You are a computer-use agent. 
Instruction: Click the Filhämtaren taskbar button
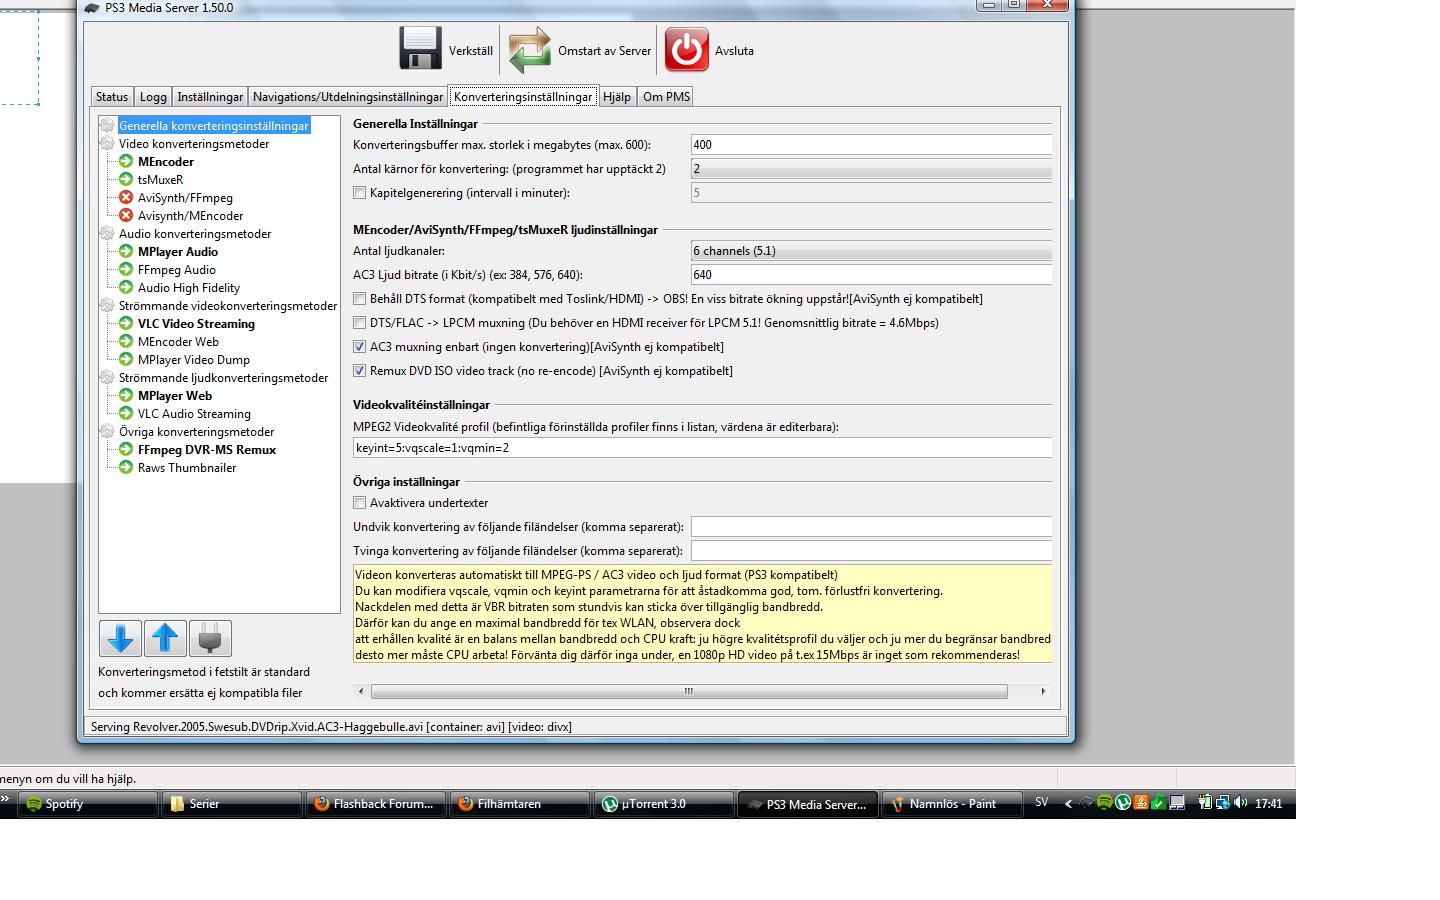click(x=520, y=803)
